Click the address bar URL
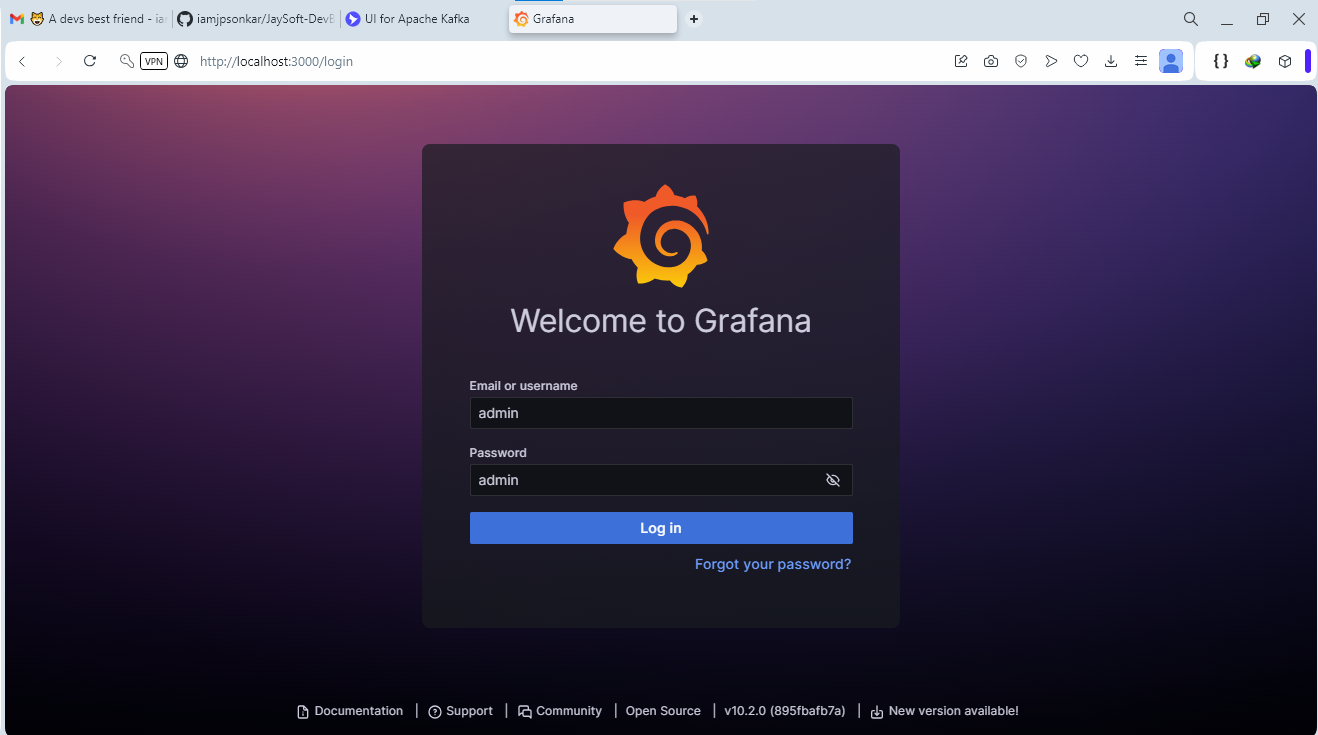This screenshot has height=735, width=1318. (277, 61)
